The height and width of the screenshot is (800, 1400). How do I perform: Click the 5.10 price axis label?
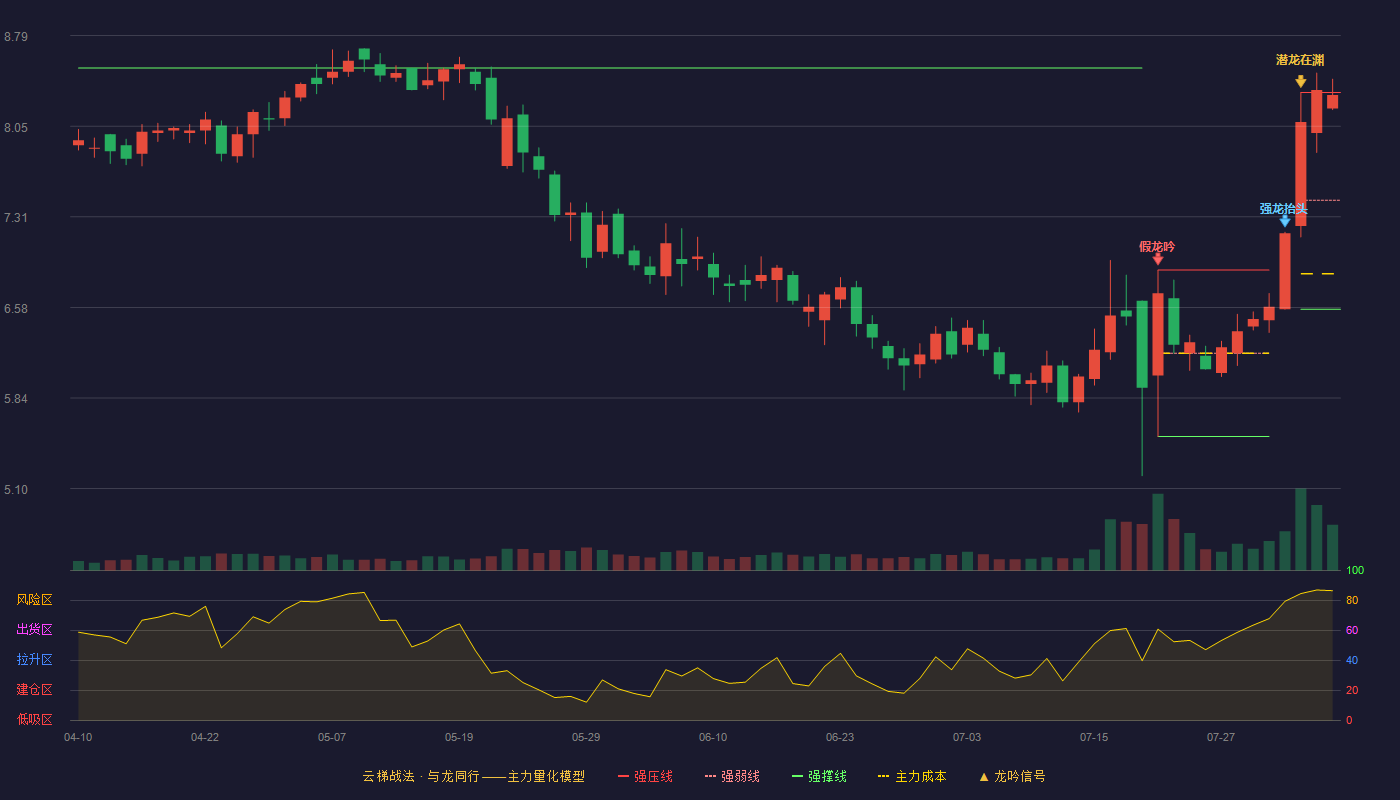pyautogui.click(x=16, y=490)
